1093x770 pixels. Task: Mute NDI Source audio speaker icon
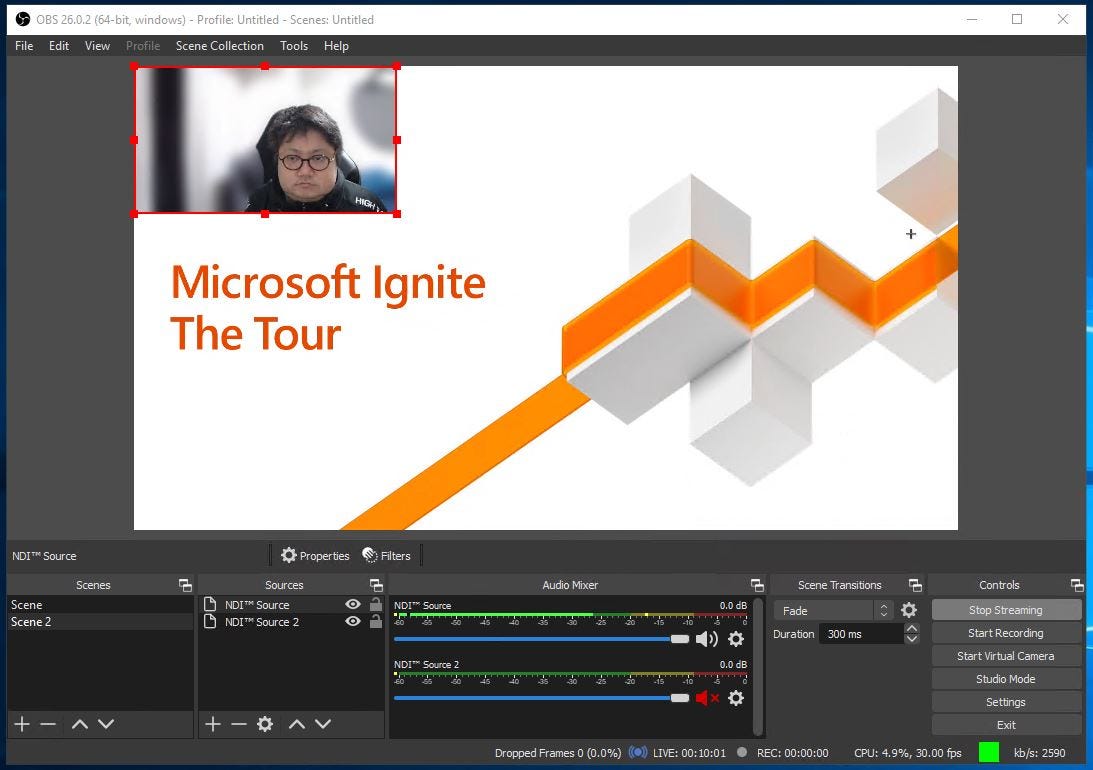(x=707, y=639)
